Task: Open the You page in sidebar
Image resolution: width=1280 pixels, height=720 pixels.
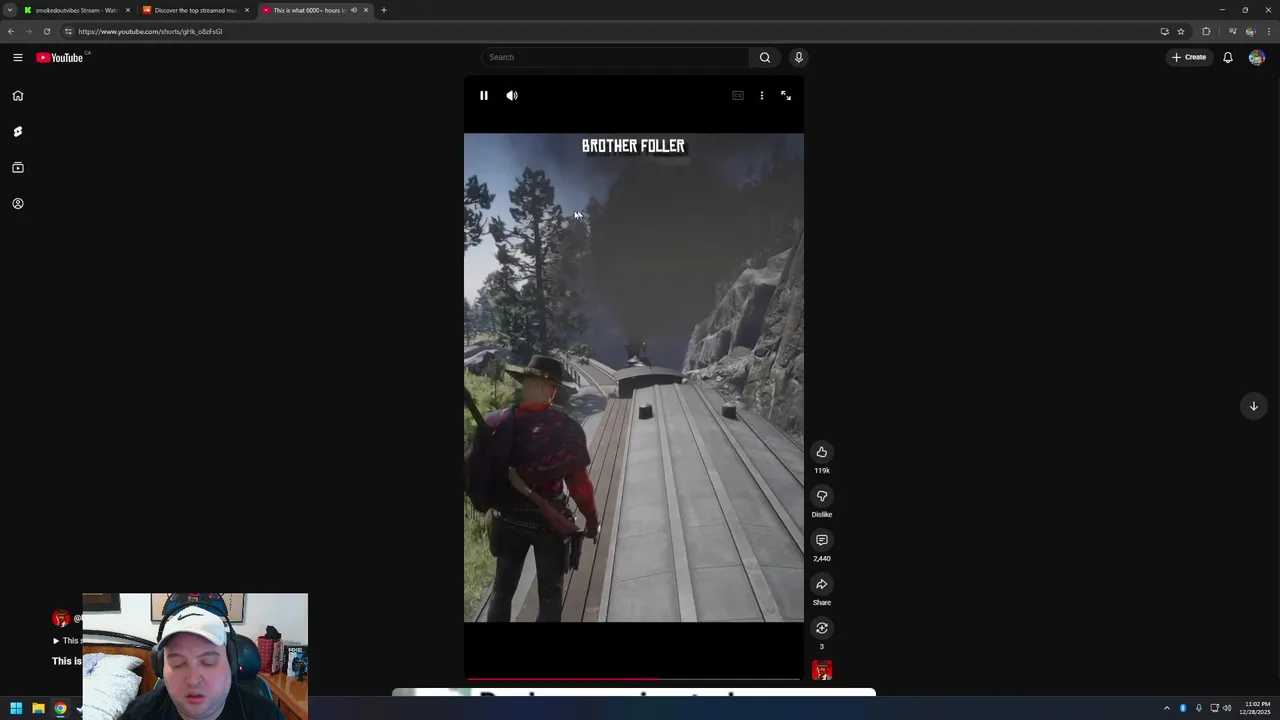Action: tap(18, 204)
